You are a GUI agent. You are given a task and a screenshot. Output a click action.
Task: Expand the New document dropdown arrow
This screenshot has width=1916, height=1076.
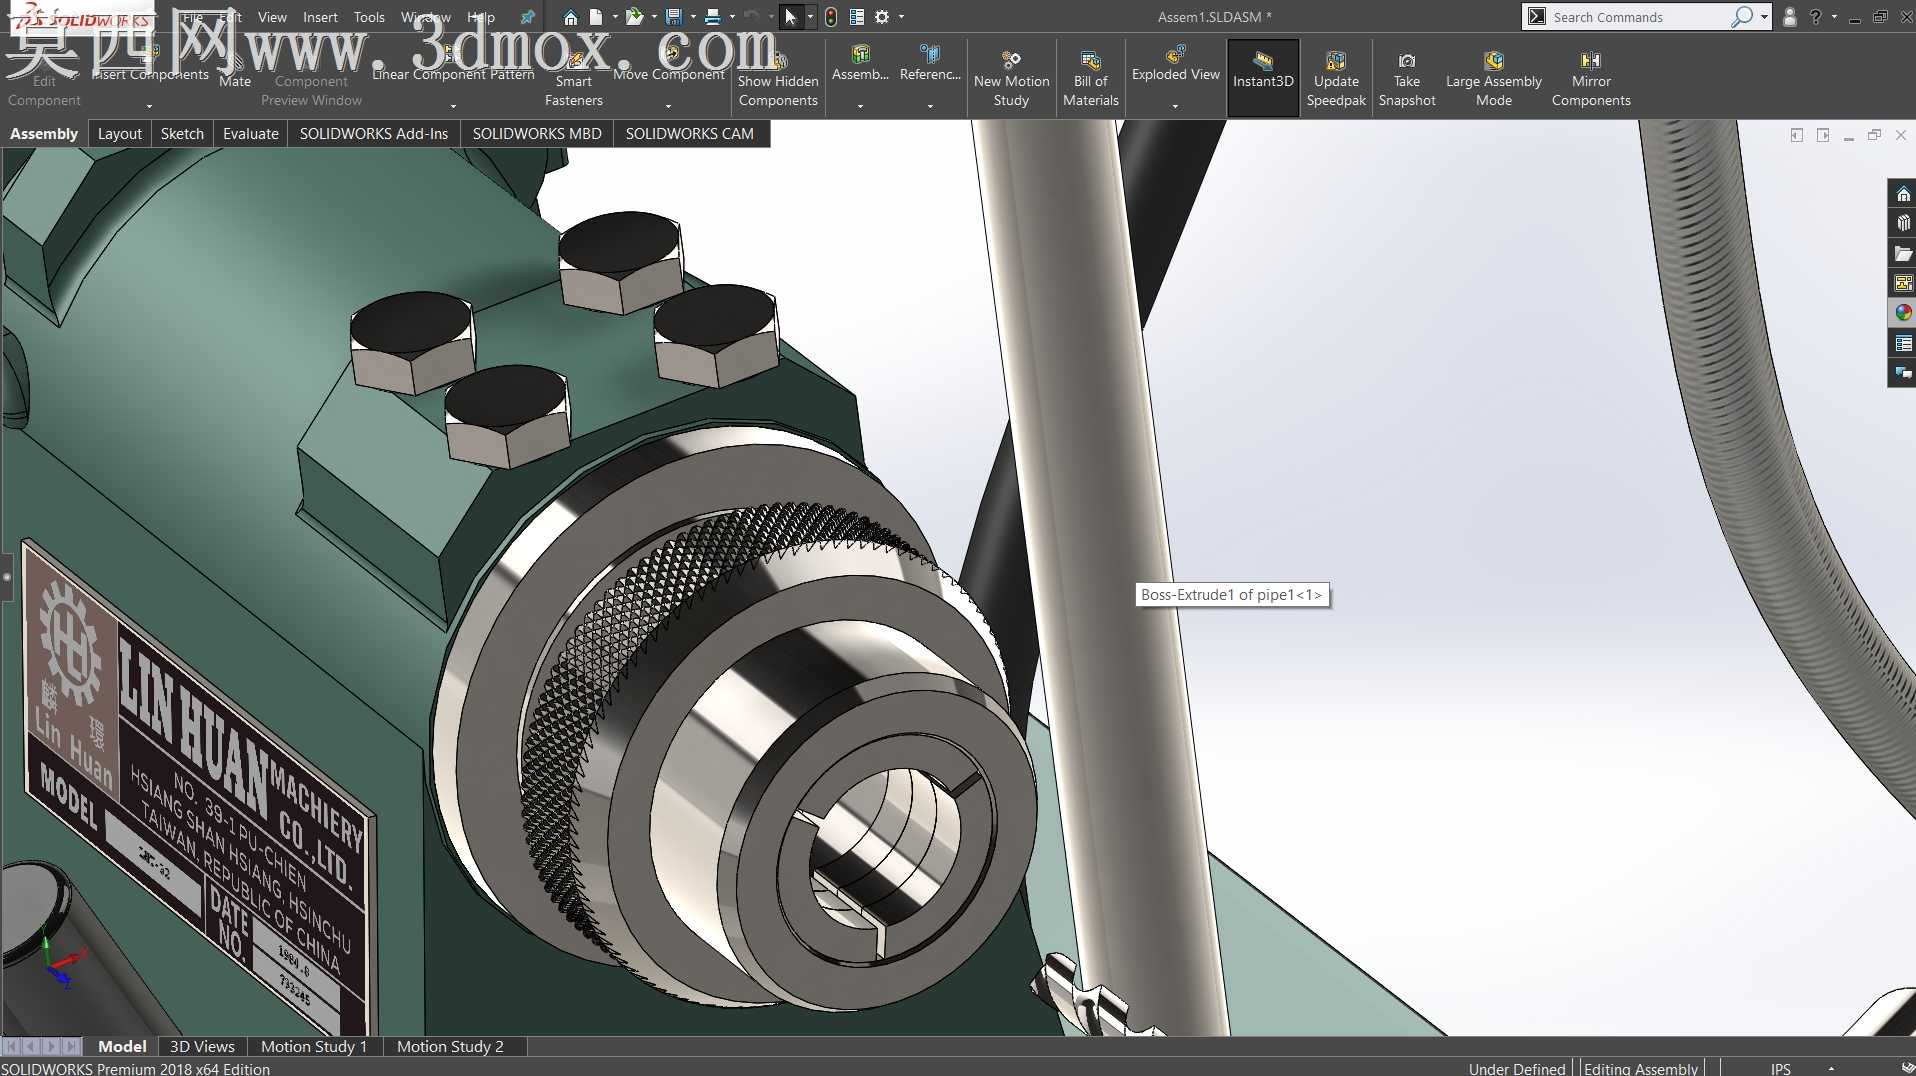tap(614, 17)
